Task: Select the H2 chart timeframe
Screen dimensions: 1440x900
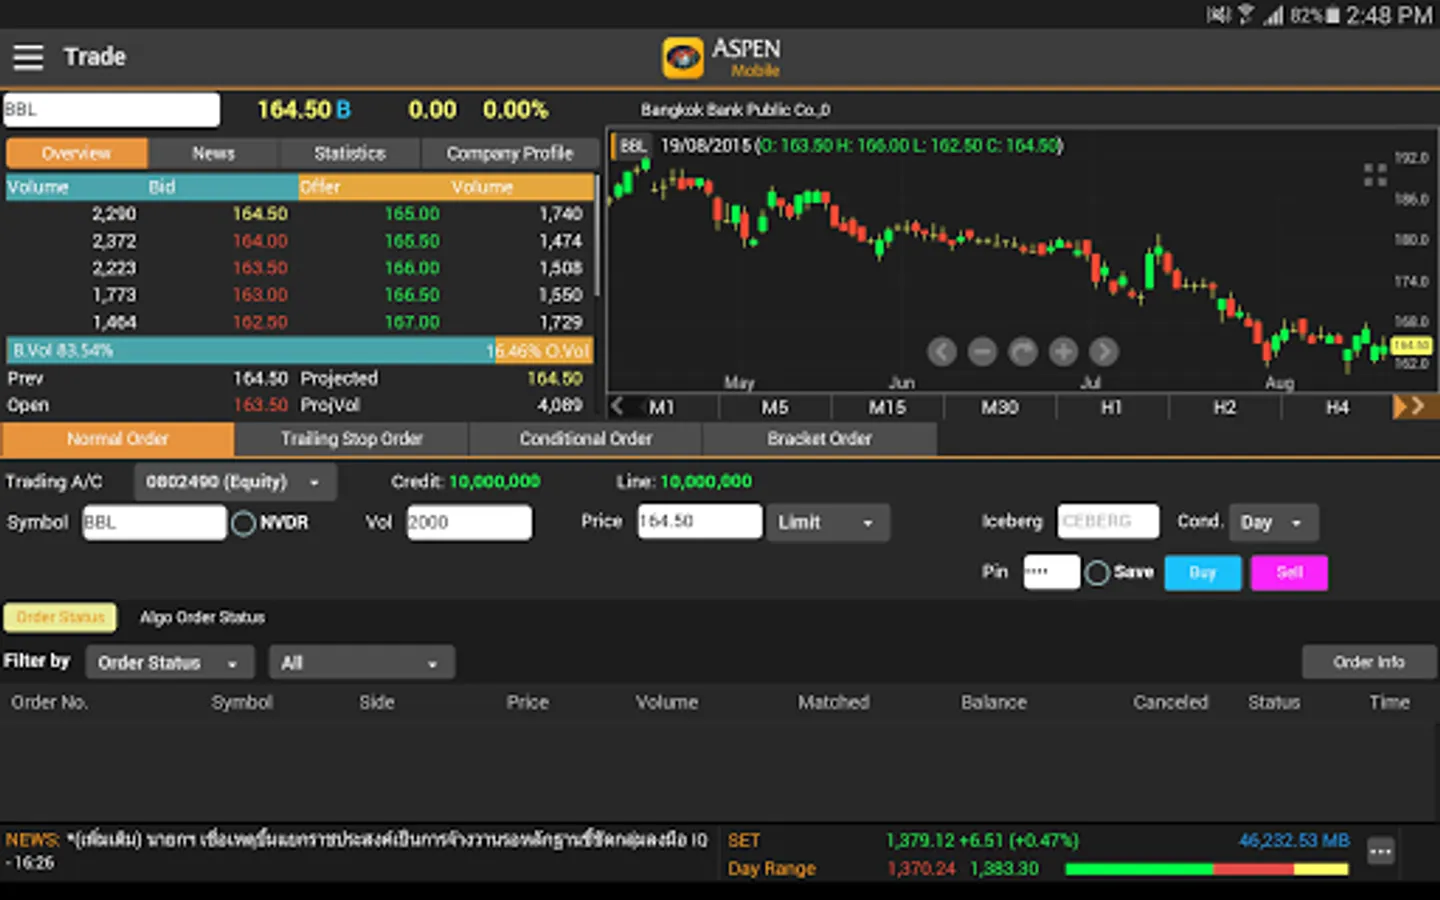Action: 1225,407
